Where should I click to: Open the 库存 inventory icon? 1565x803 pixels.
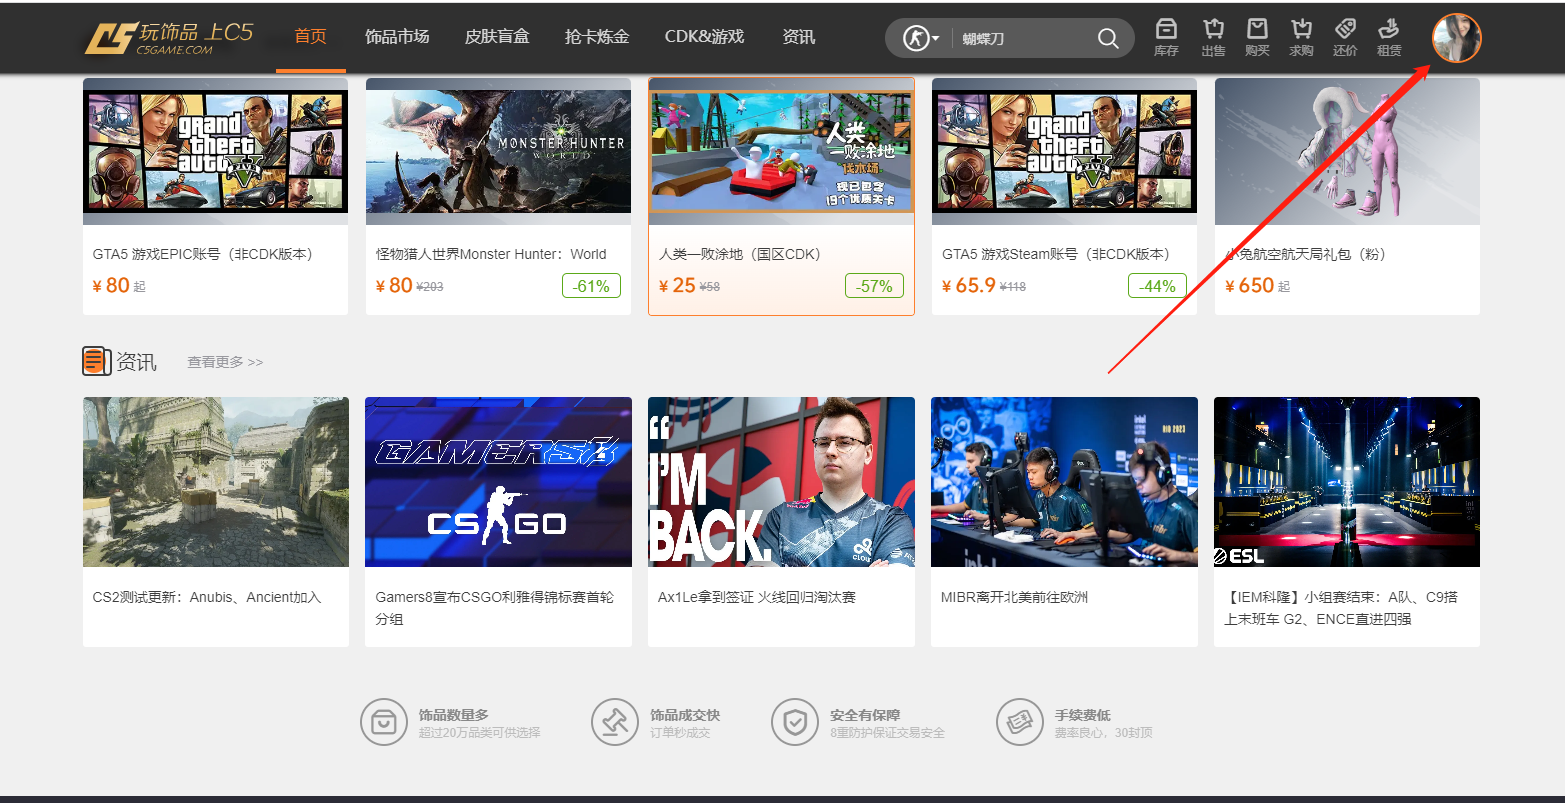pos(1165,38)
